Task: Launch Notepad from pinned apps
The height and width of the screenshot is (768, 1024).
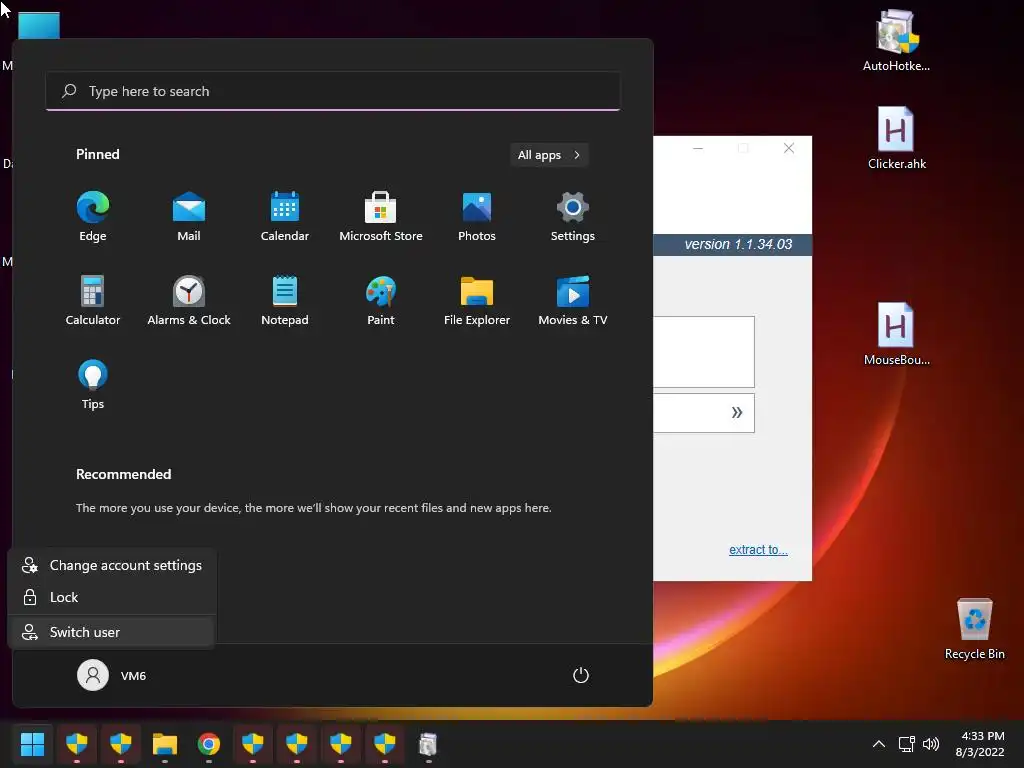Action: point(285,300)
